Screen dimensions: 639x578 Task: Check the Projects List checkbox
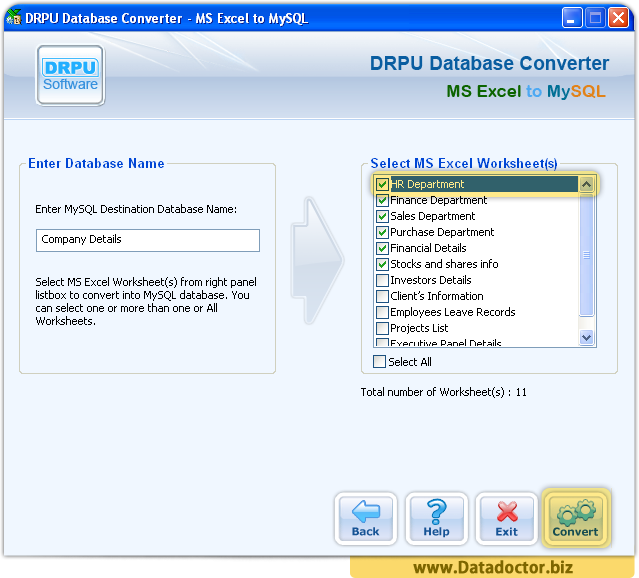point(382,328)
